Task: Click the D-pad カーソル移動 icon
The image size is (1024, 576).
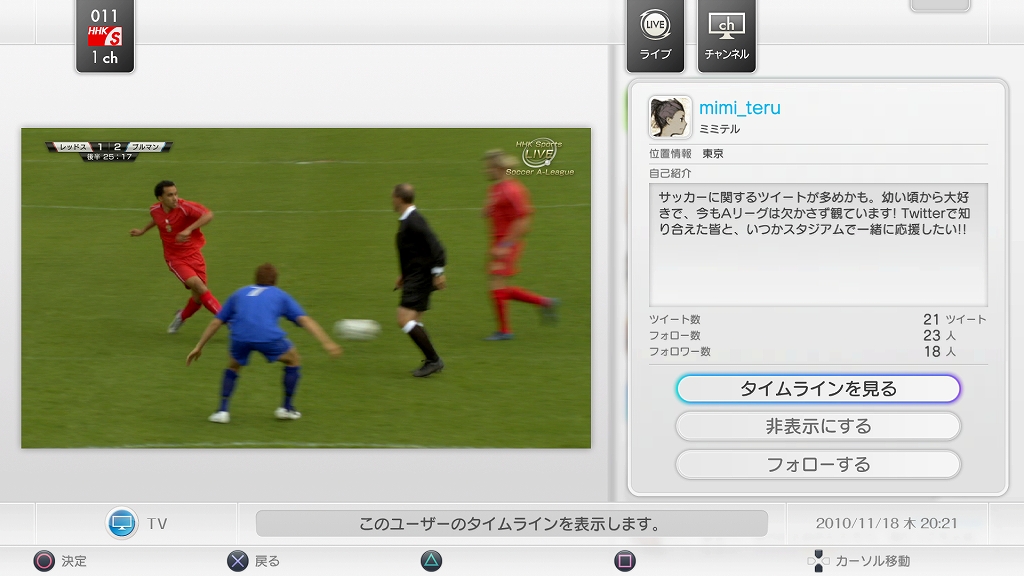Action: click(x=818, y=561)
